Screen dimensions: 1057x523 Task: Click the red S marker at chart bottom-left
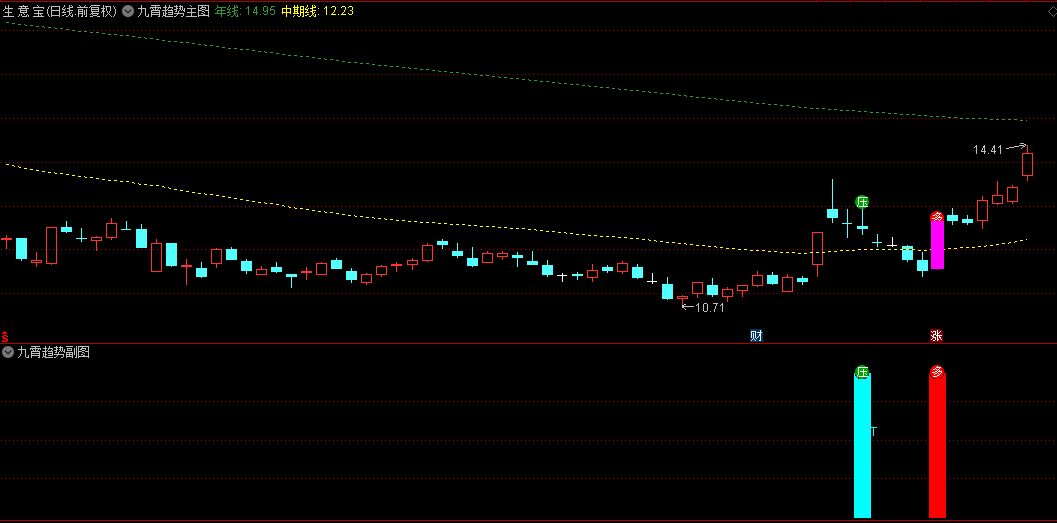(5, 336)
